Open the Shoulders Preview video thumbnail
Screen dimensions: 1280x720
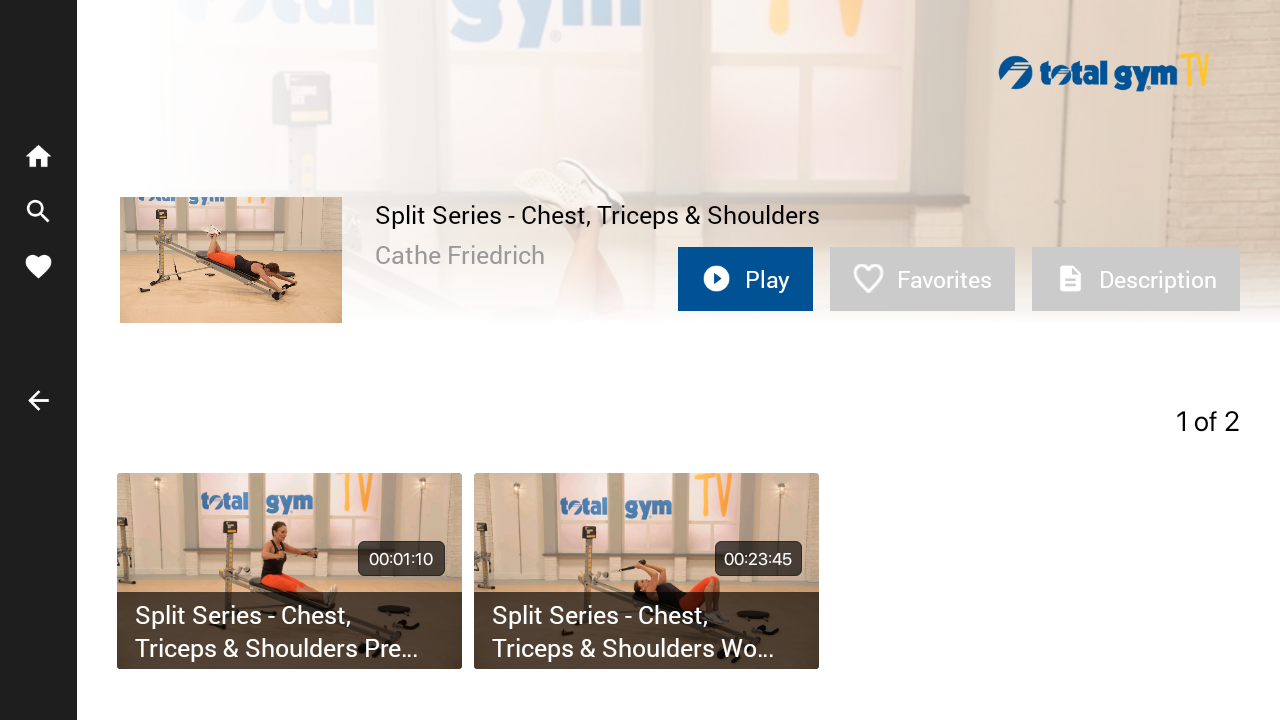pyautogui.click(x=289, y=571)
